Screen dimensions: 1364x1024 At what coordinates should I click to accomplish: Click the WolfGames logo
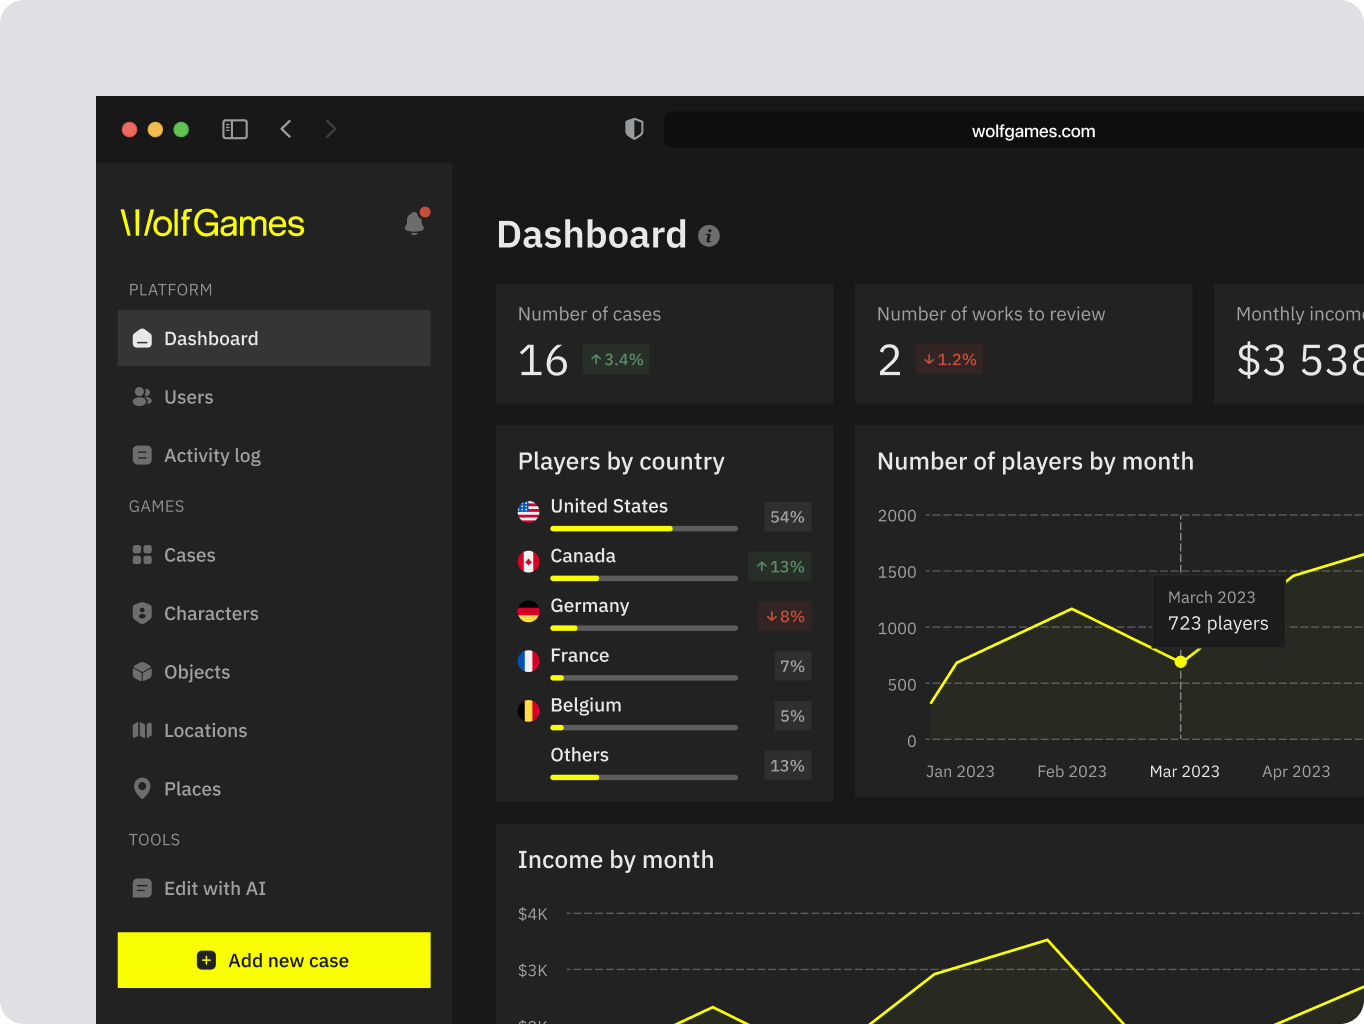click(x=211, y=222)
